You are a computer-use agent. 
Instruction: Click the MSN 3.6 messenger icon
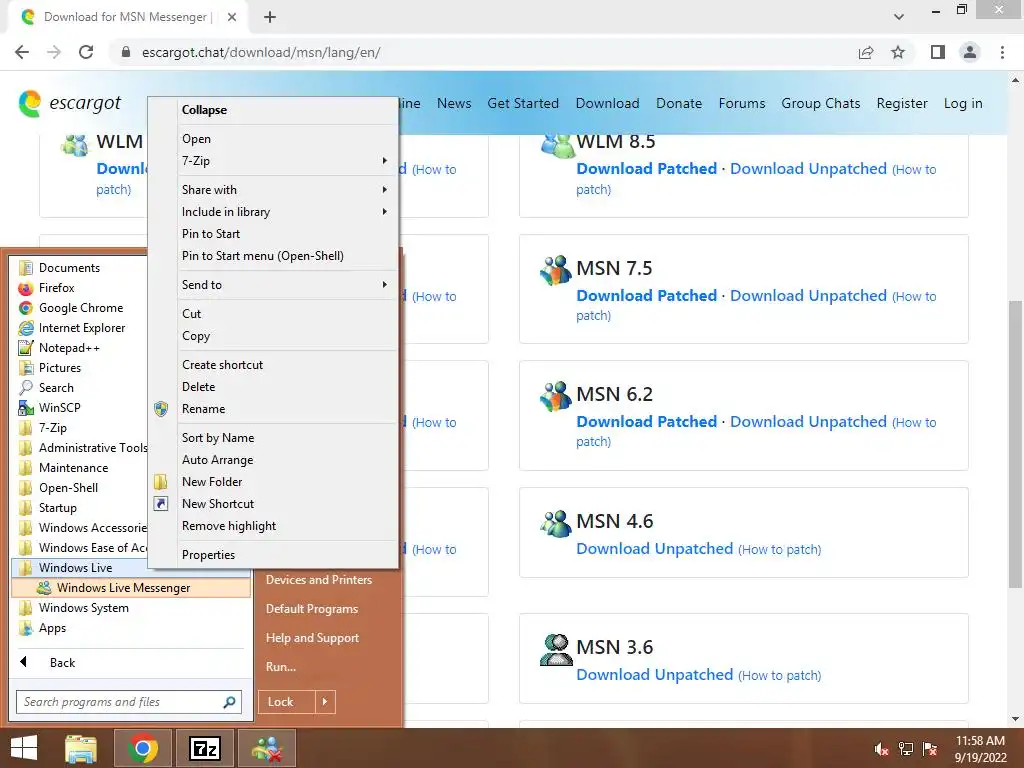click(x=556, y=649)
